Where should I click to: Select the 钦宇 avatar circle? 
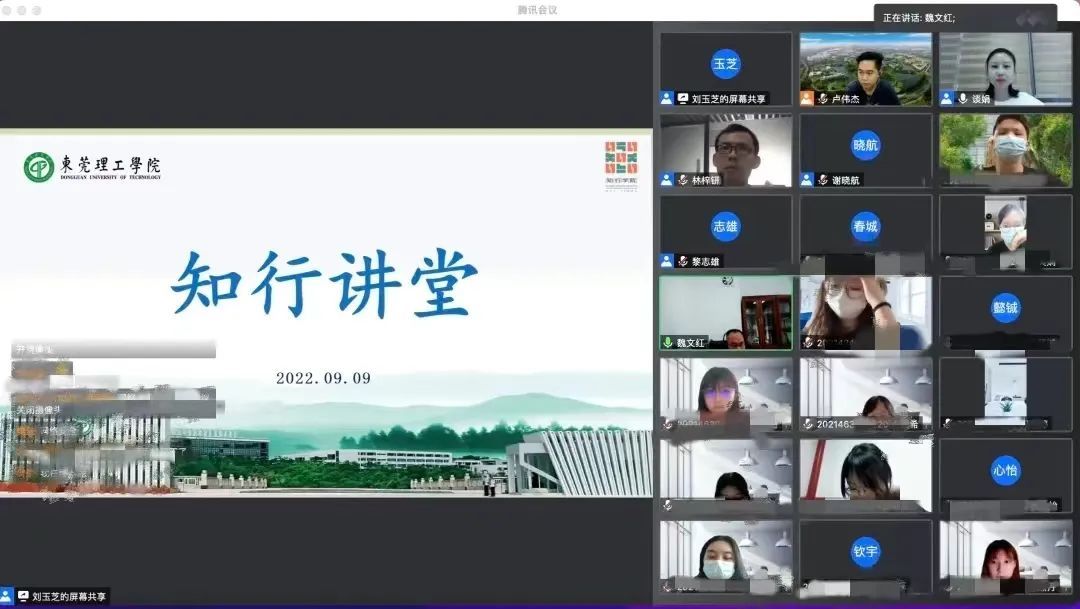pos(865,552)
